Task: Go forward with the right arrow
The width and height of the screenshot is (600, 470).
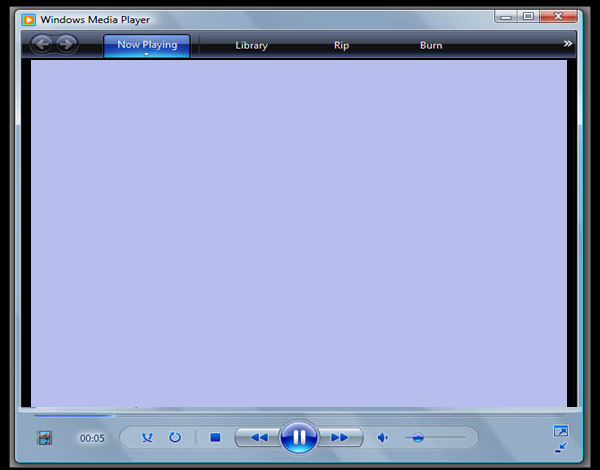Action: point(66,44)
